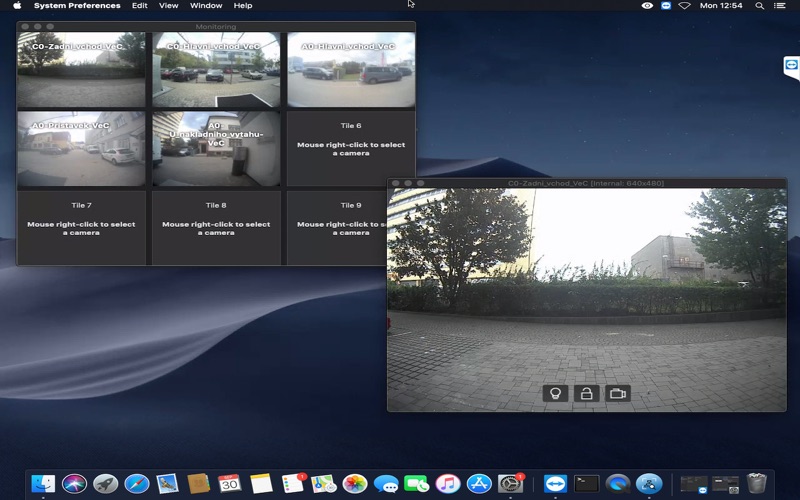Click the Mon 12:54 clock in menu bar

coord(721,6)
